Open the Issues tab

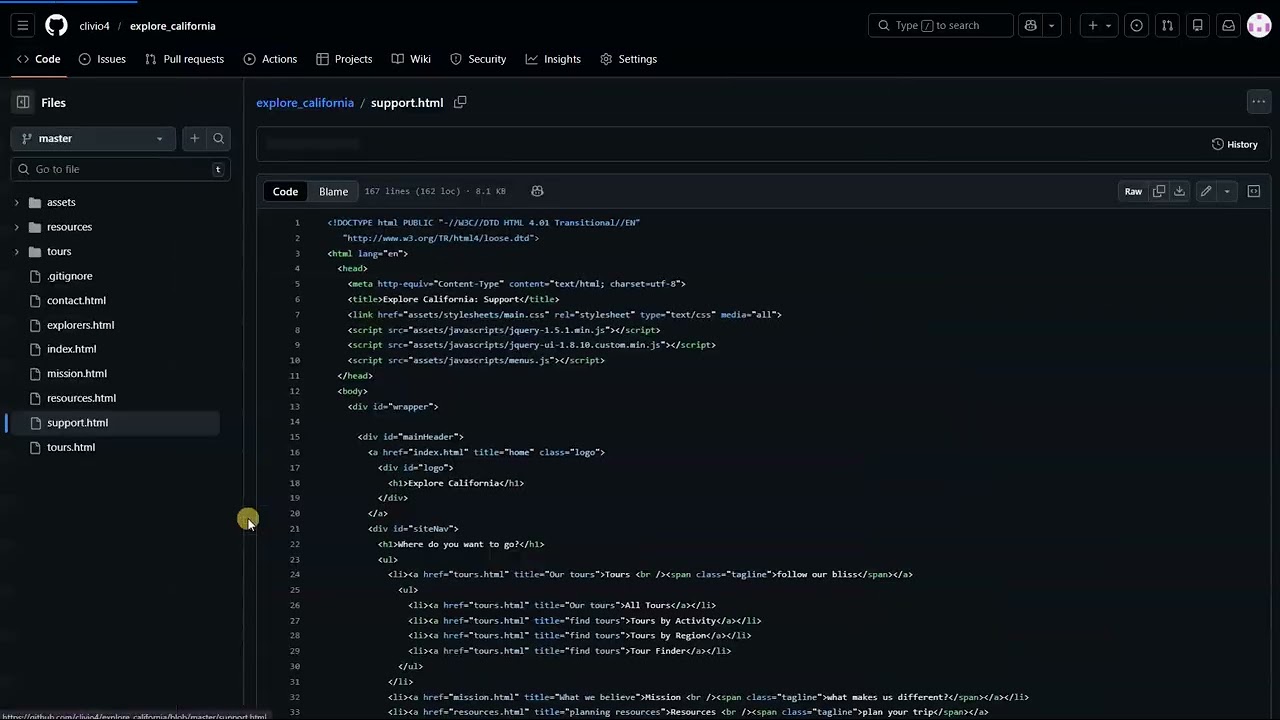(102, 59)
